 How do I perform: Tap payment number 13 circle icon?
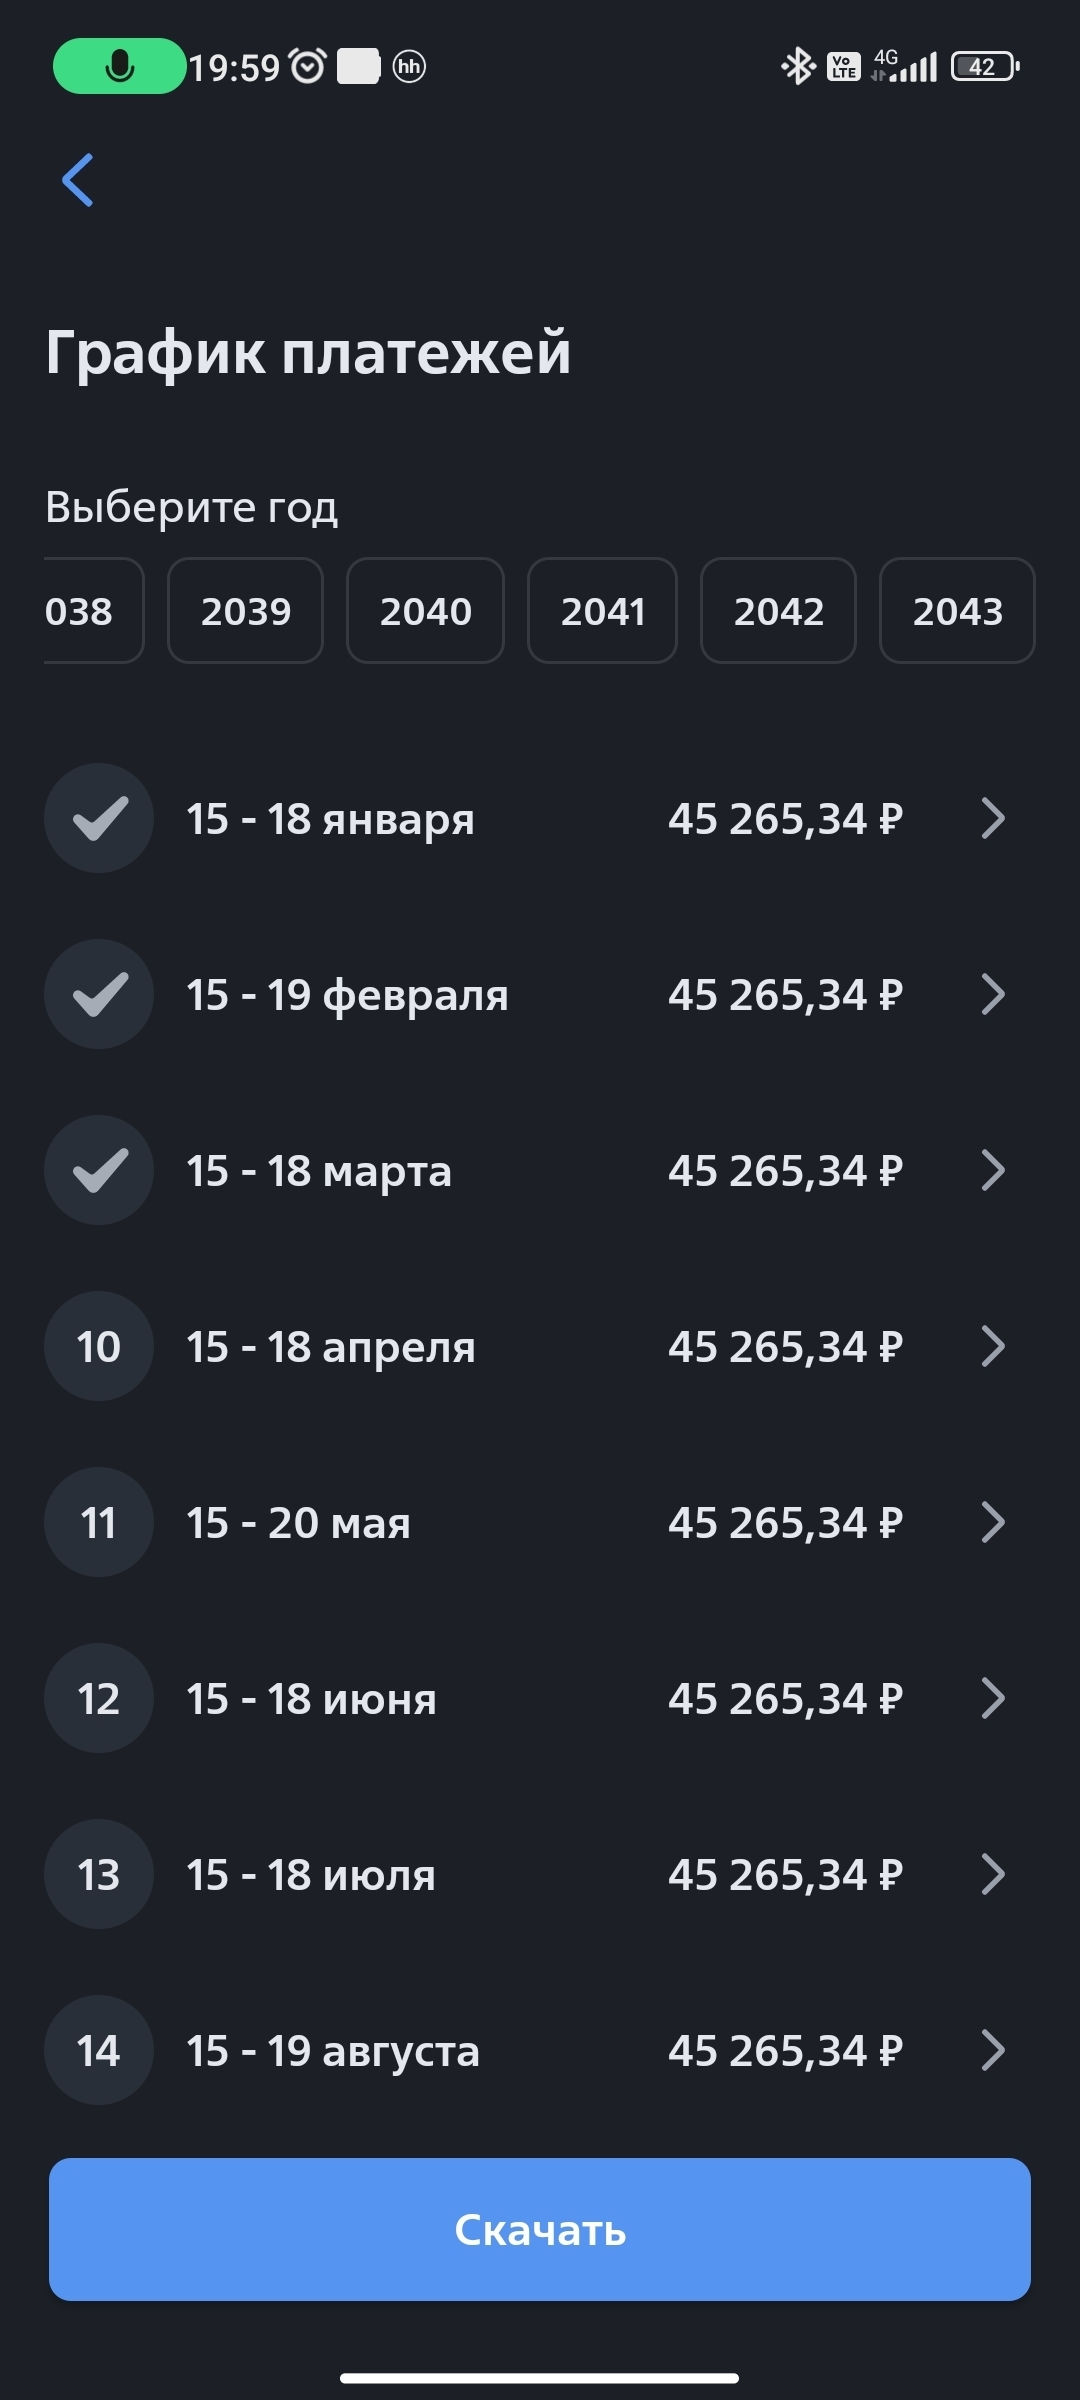coord(98,1874)
